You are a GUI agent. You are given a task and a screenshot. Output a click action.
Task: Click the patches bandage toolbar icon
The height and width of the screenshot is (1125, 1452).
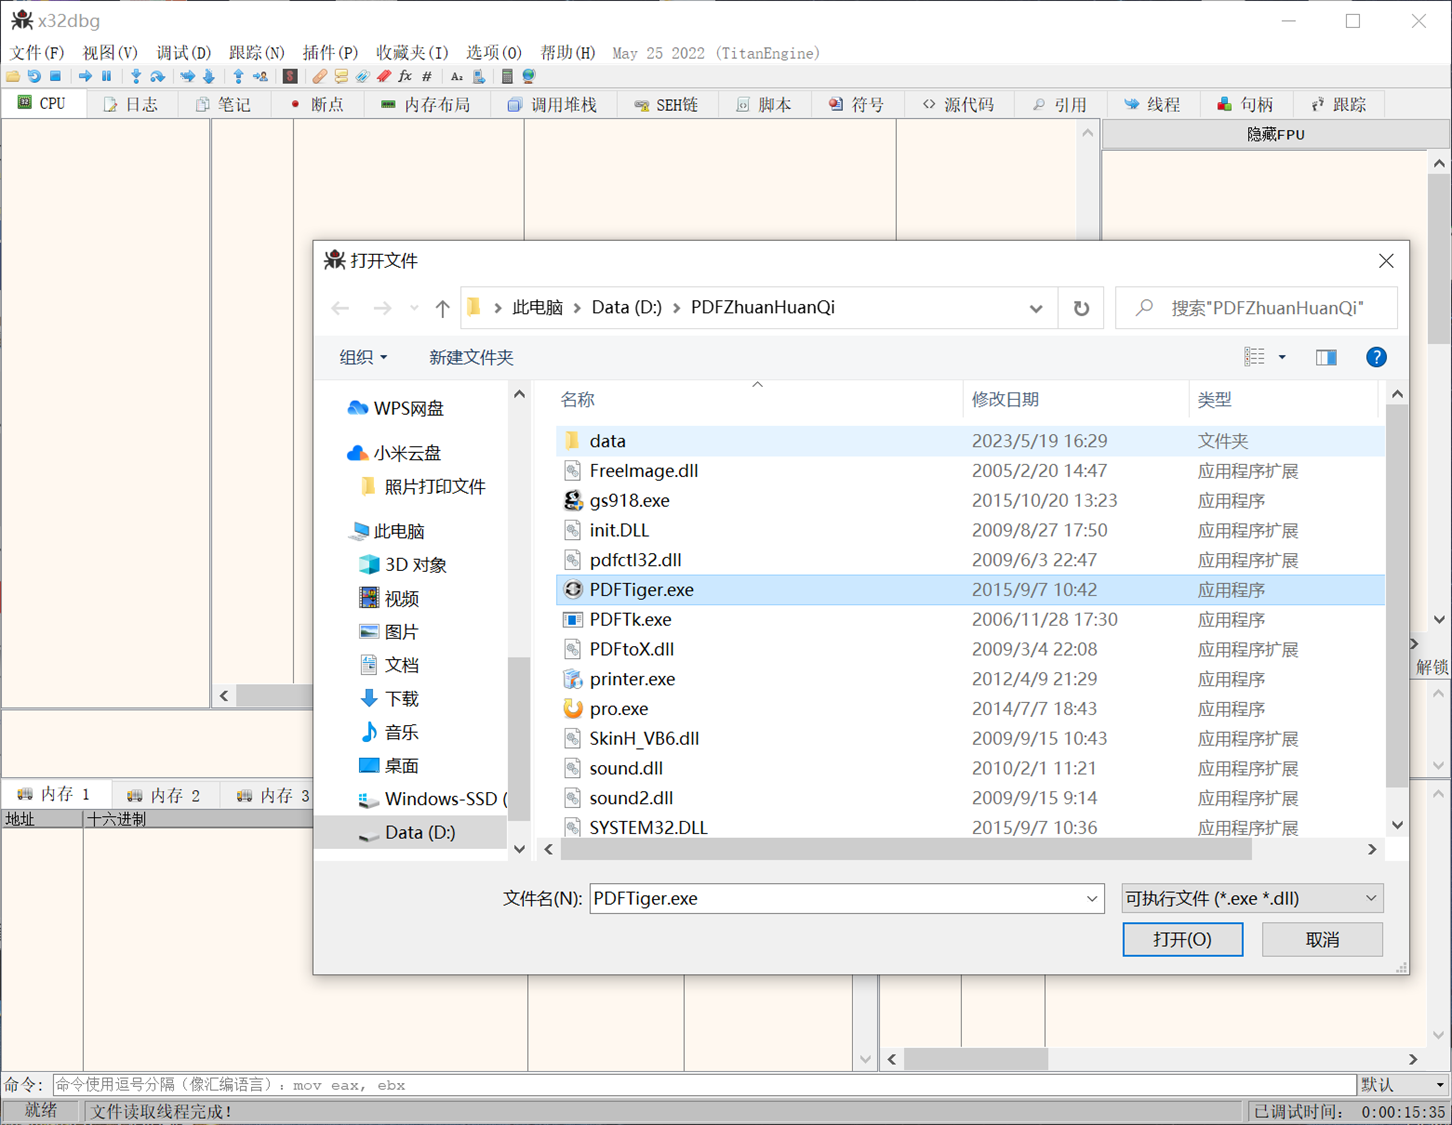pyautogui.click(x=319, y=76)
